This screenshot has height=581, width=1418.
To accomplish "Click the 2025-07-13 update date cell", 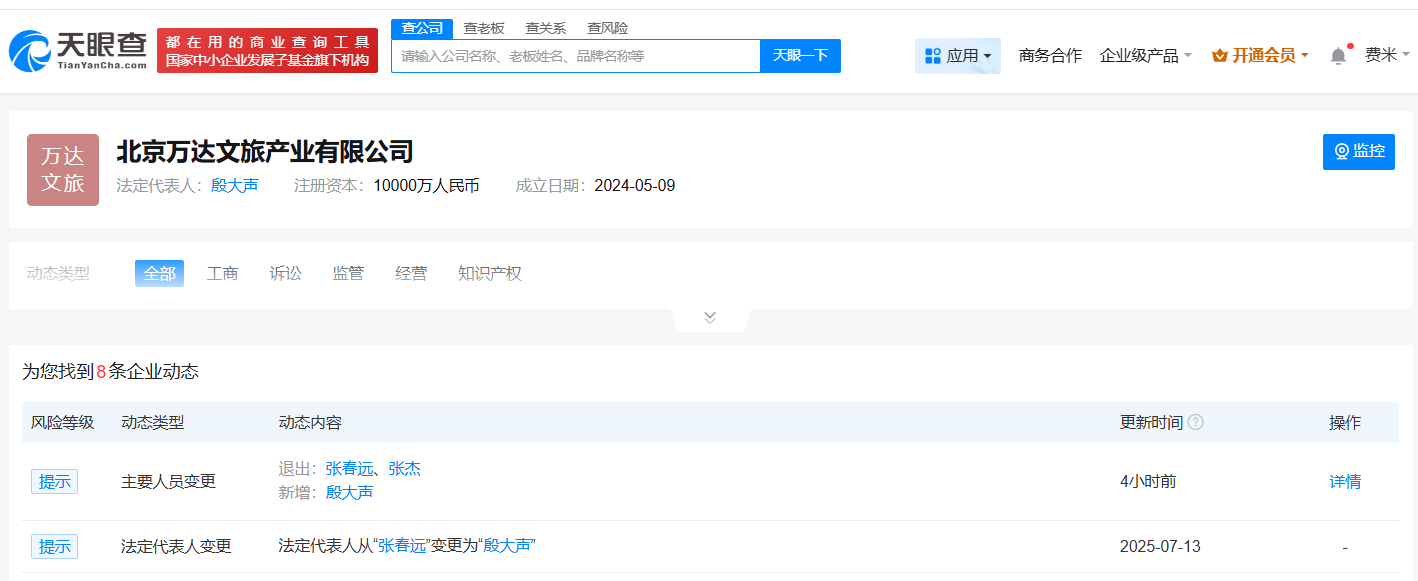I will pos(1160,547).
